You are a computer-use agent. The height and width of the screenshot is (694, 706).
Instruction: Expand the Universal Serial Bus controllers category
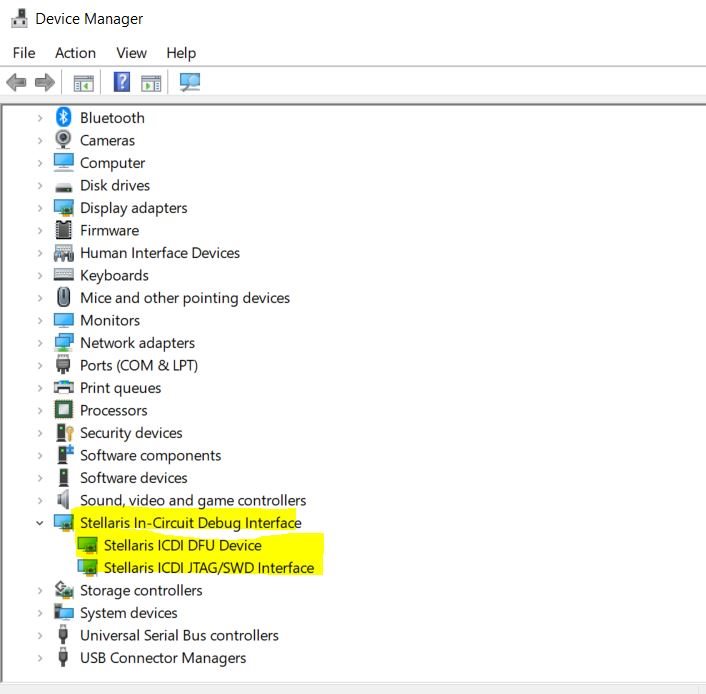[x=40, y=635]
